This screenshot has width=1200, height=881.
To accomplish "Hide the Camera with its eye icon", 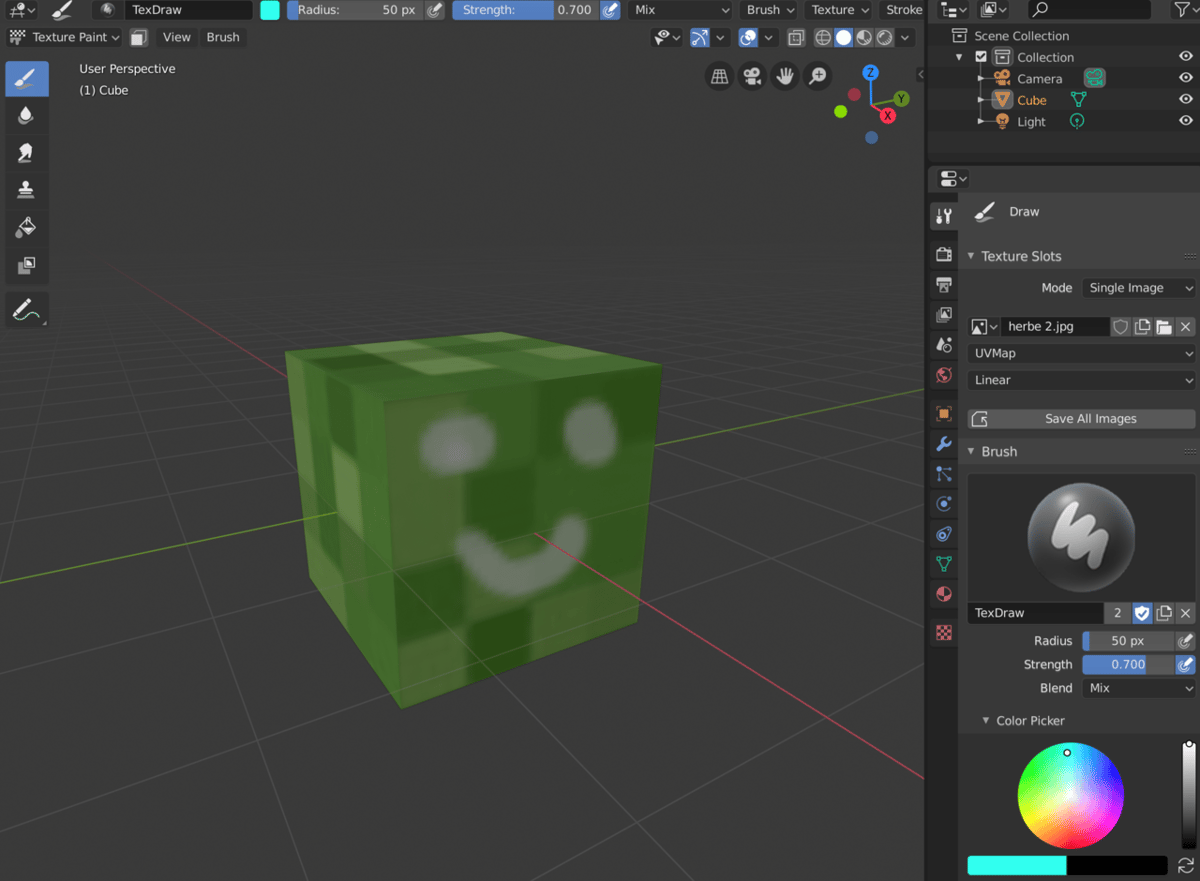I will tap(1186, 78).
